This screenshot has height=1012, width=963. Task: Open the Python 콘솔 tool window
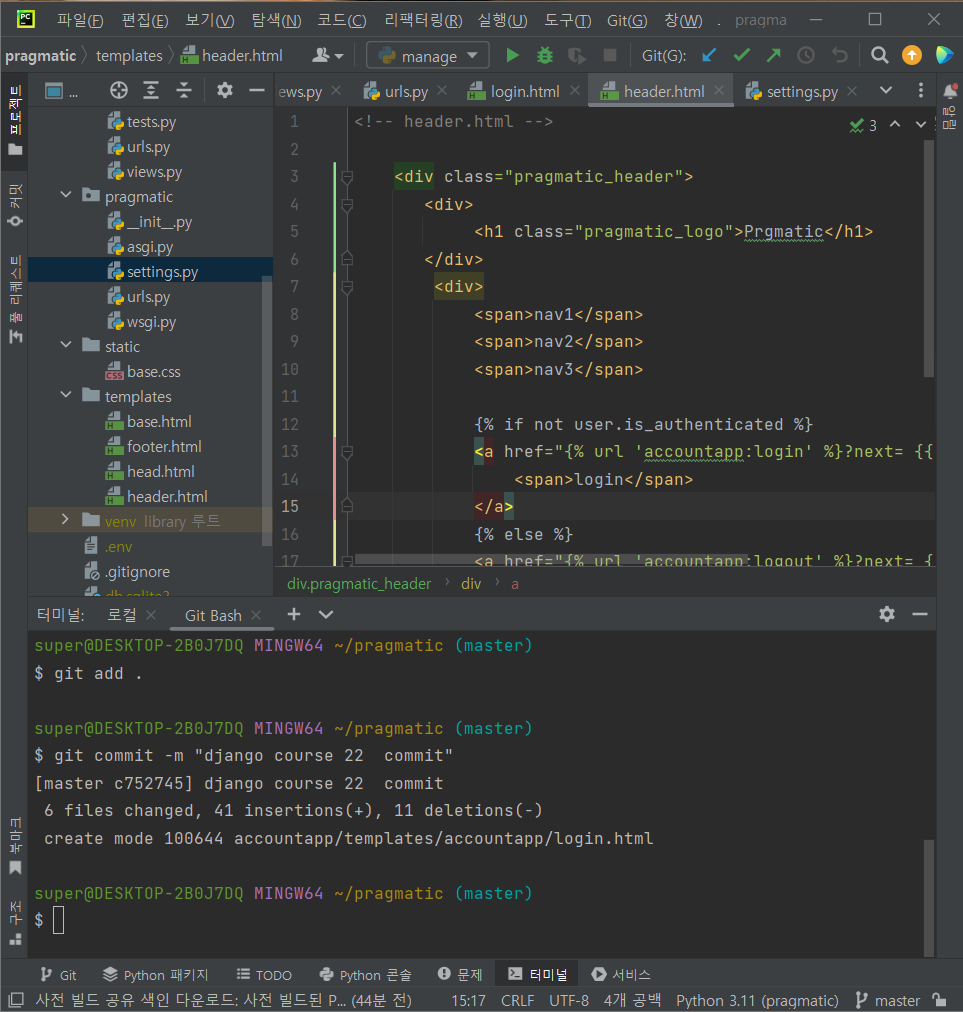[x=365, y=974]
